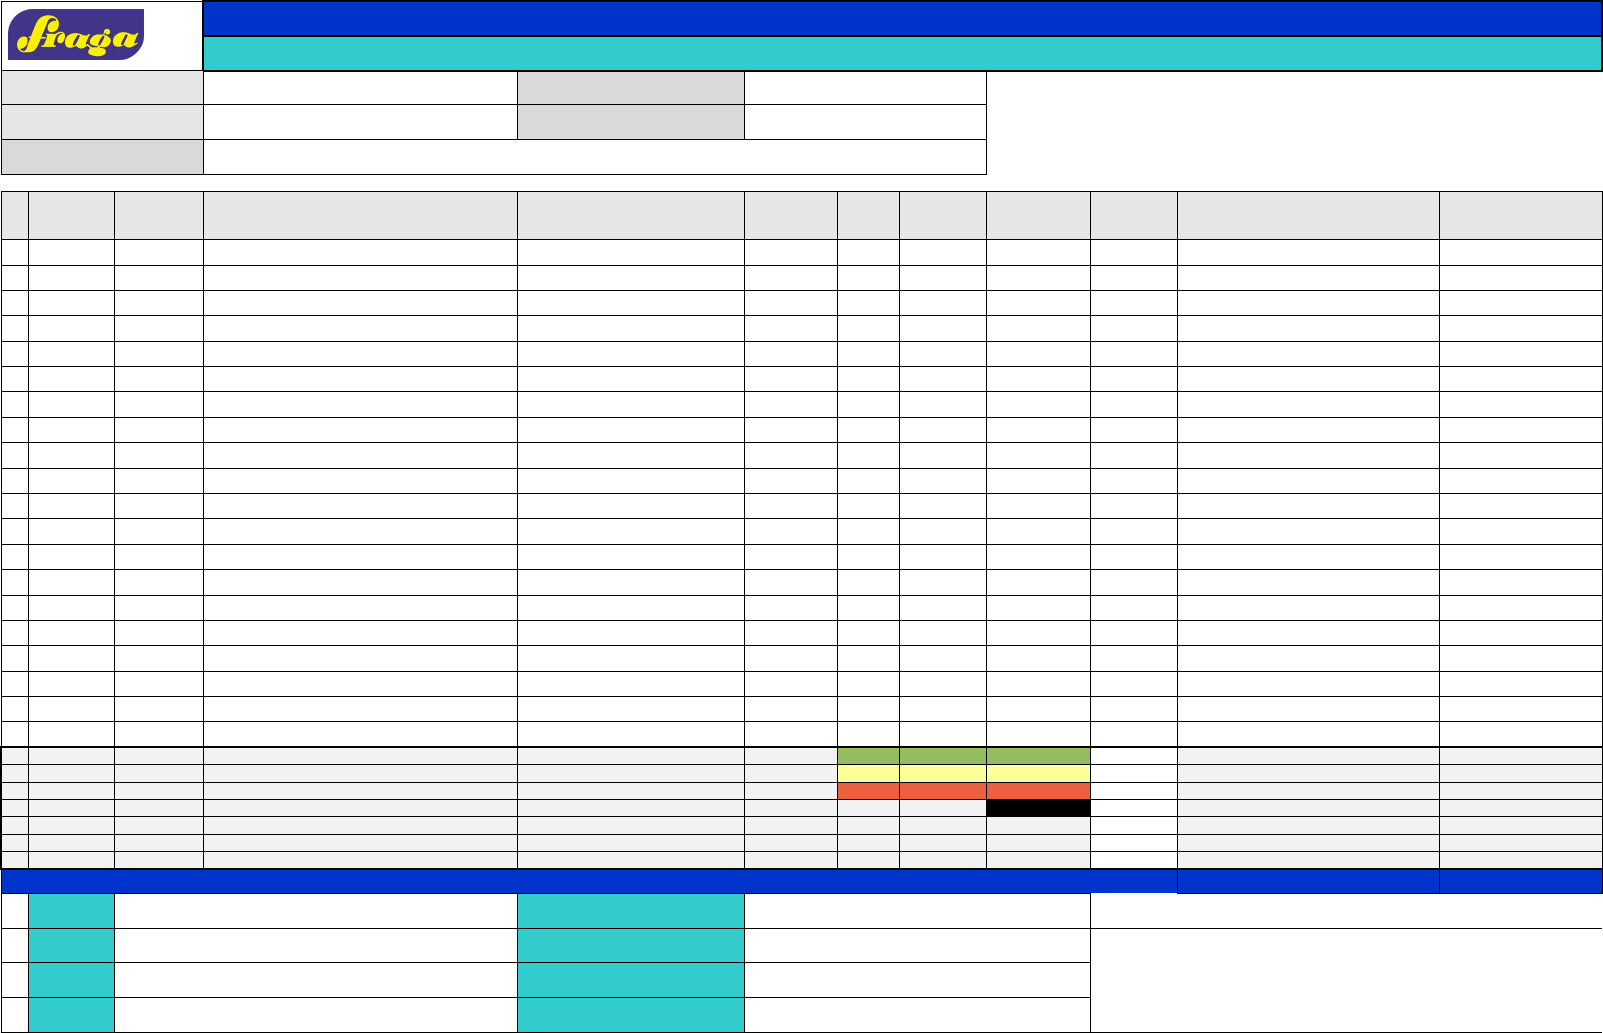Select the white field right of the first gray label

coord(360,88)
